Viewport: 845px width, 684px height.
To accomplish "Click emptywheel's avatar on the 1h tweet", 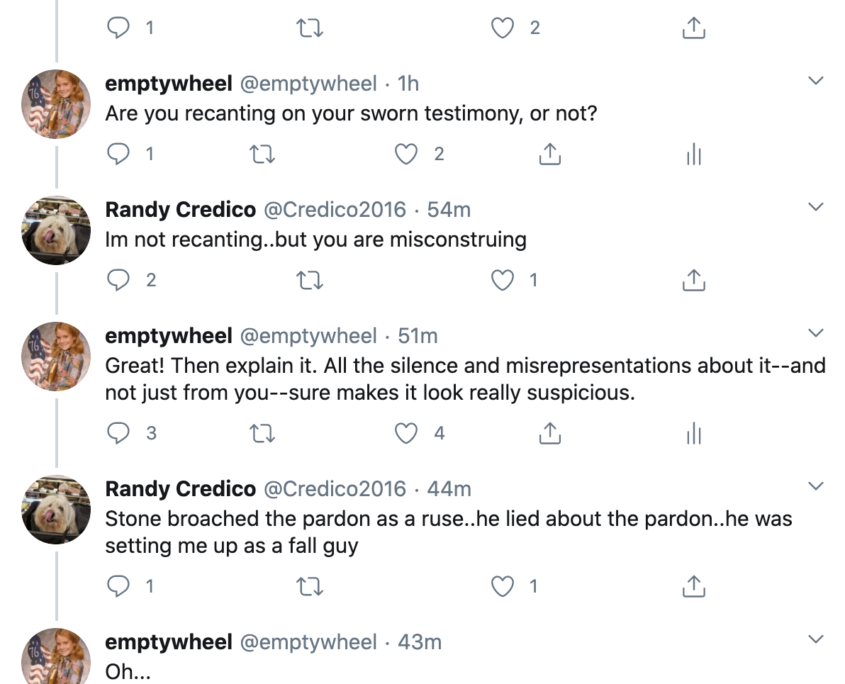I will pos(56,104).
